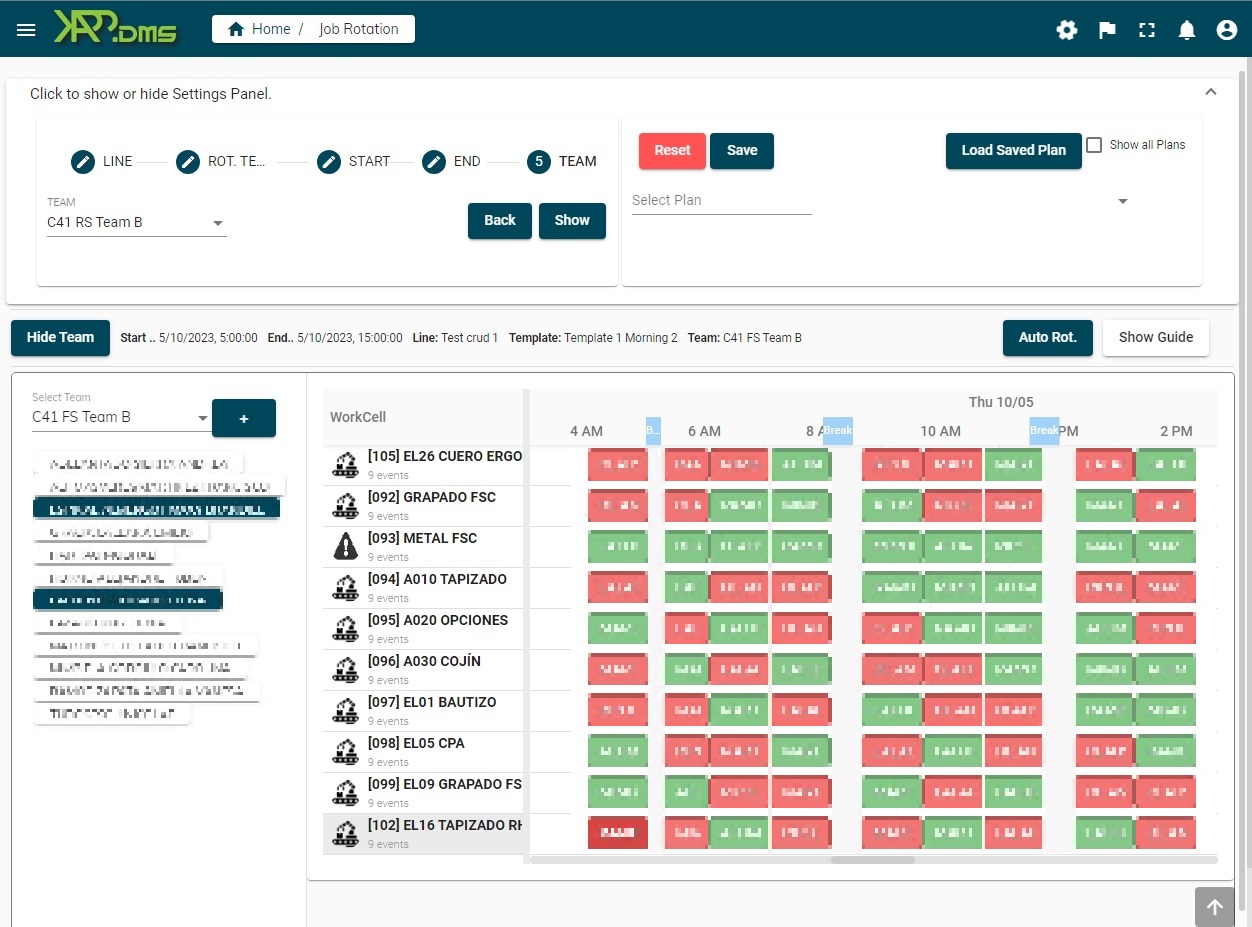
Task: Click workcell icon for [098] EL05 CPA
Action: (x=346, y=752)
